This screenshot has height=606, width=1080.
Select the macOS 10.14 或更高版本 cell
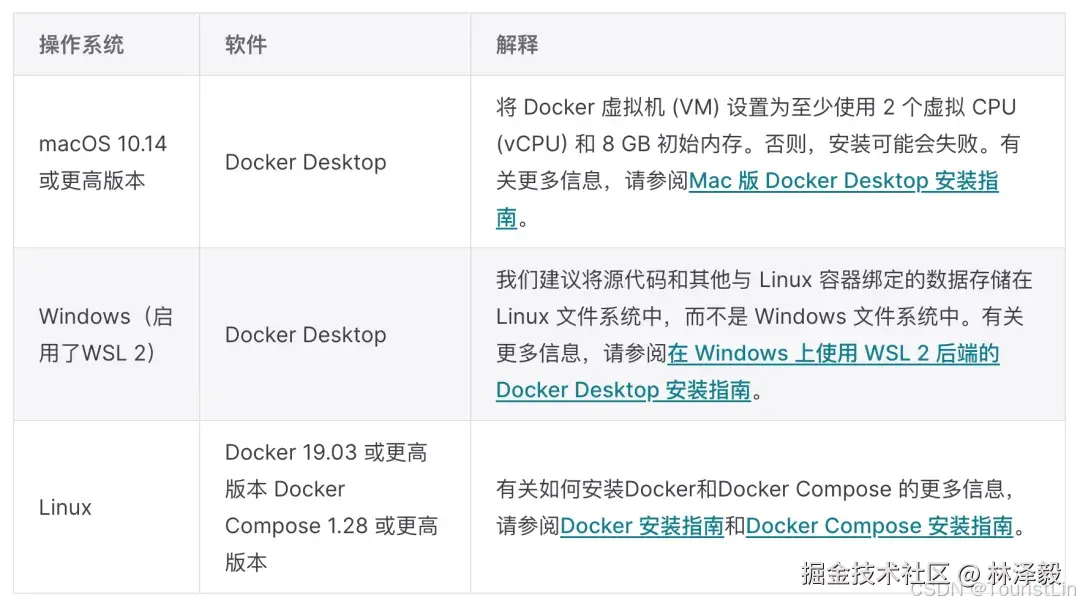click(x=106, y=162)
